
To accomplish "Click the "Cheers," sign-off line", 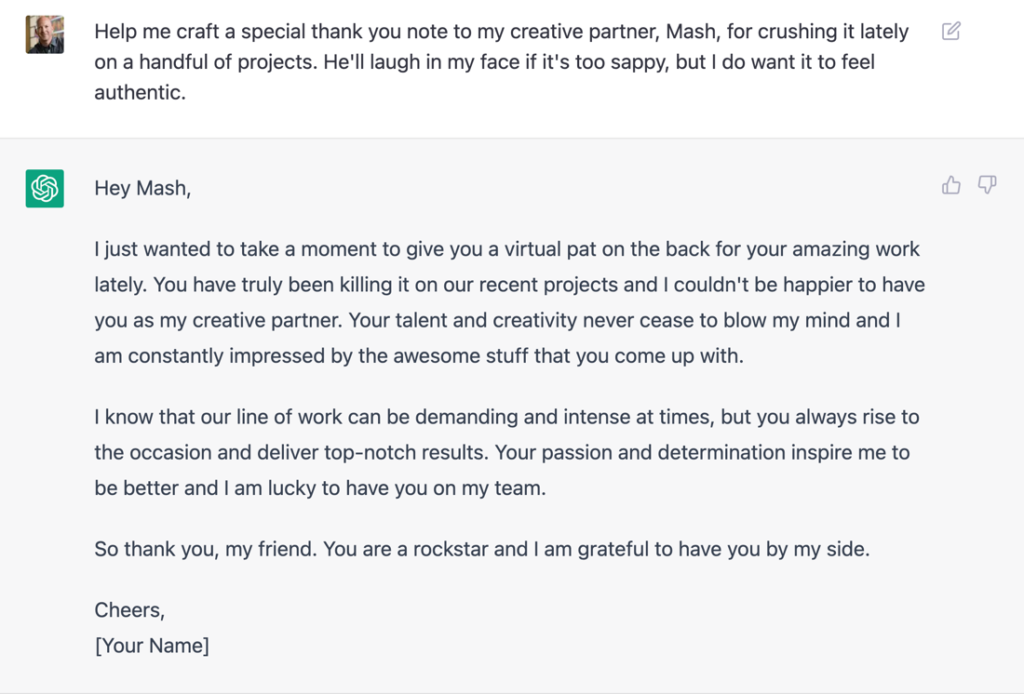I will click(129, 610).
